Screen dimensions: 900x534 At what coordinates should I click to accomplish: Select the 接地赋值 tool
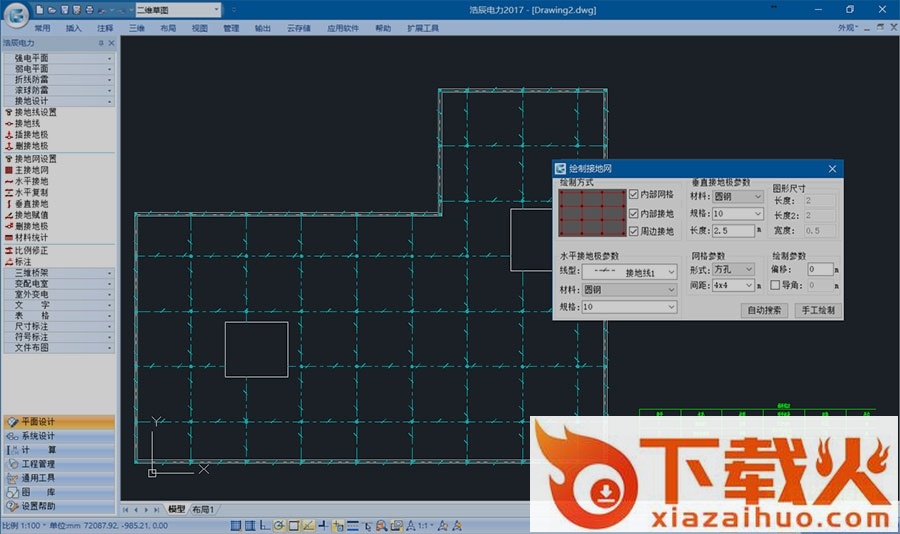pyautogui.click(x=27, y=215)
